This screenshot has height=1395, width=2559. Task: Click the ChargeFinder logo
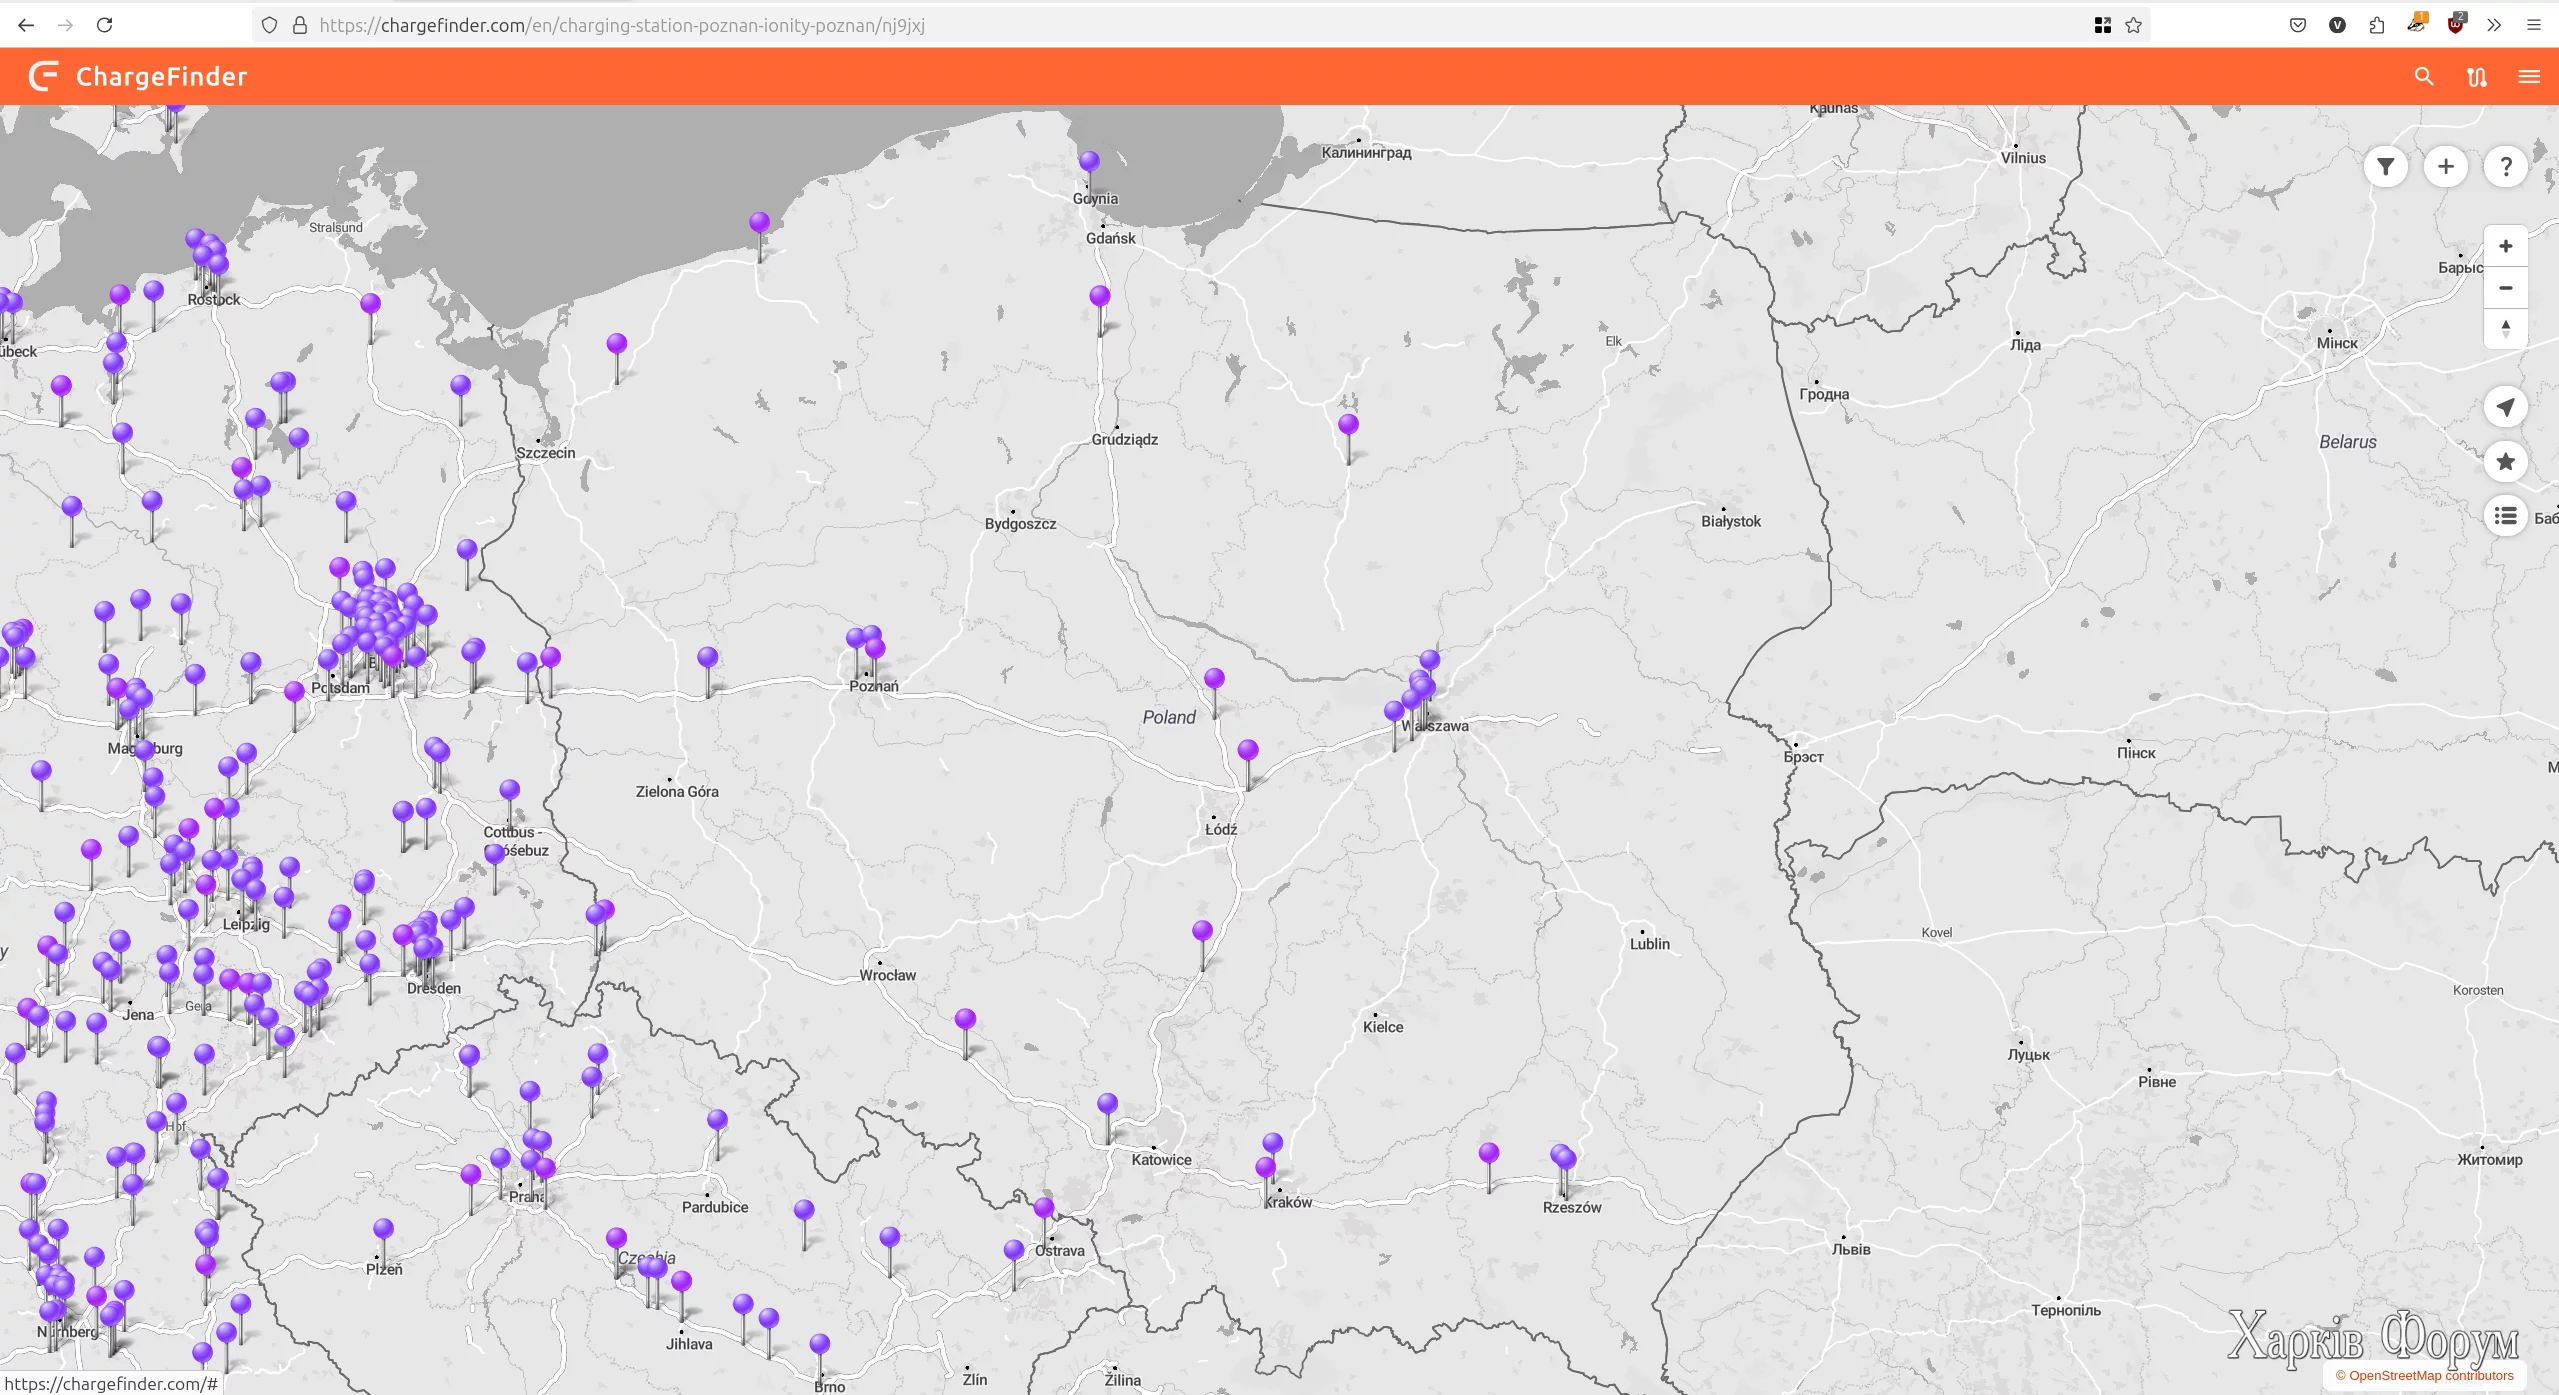[138, 77]
